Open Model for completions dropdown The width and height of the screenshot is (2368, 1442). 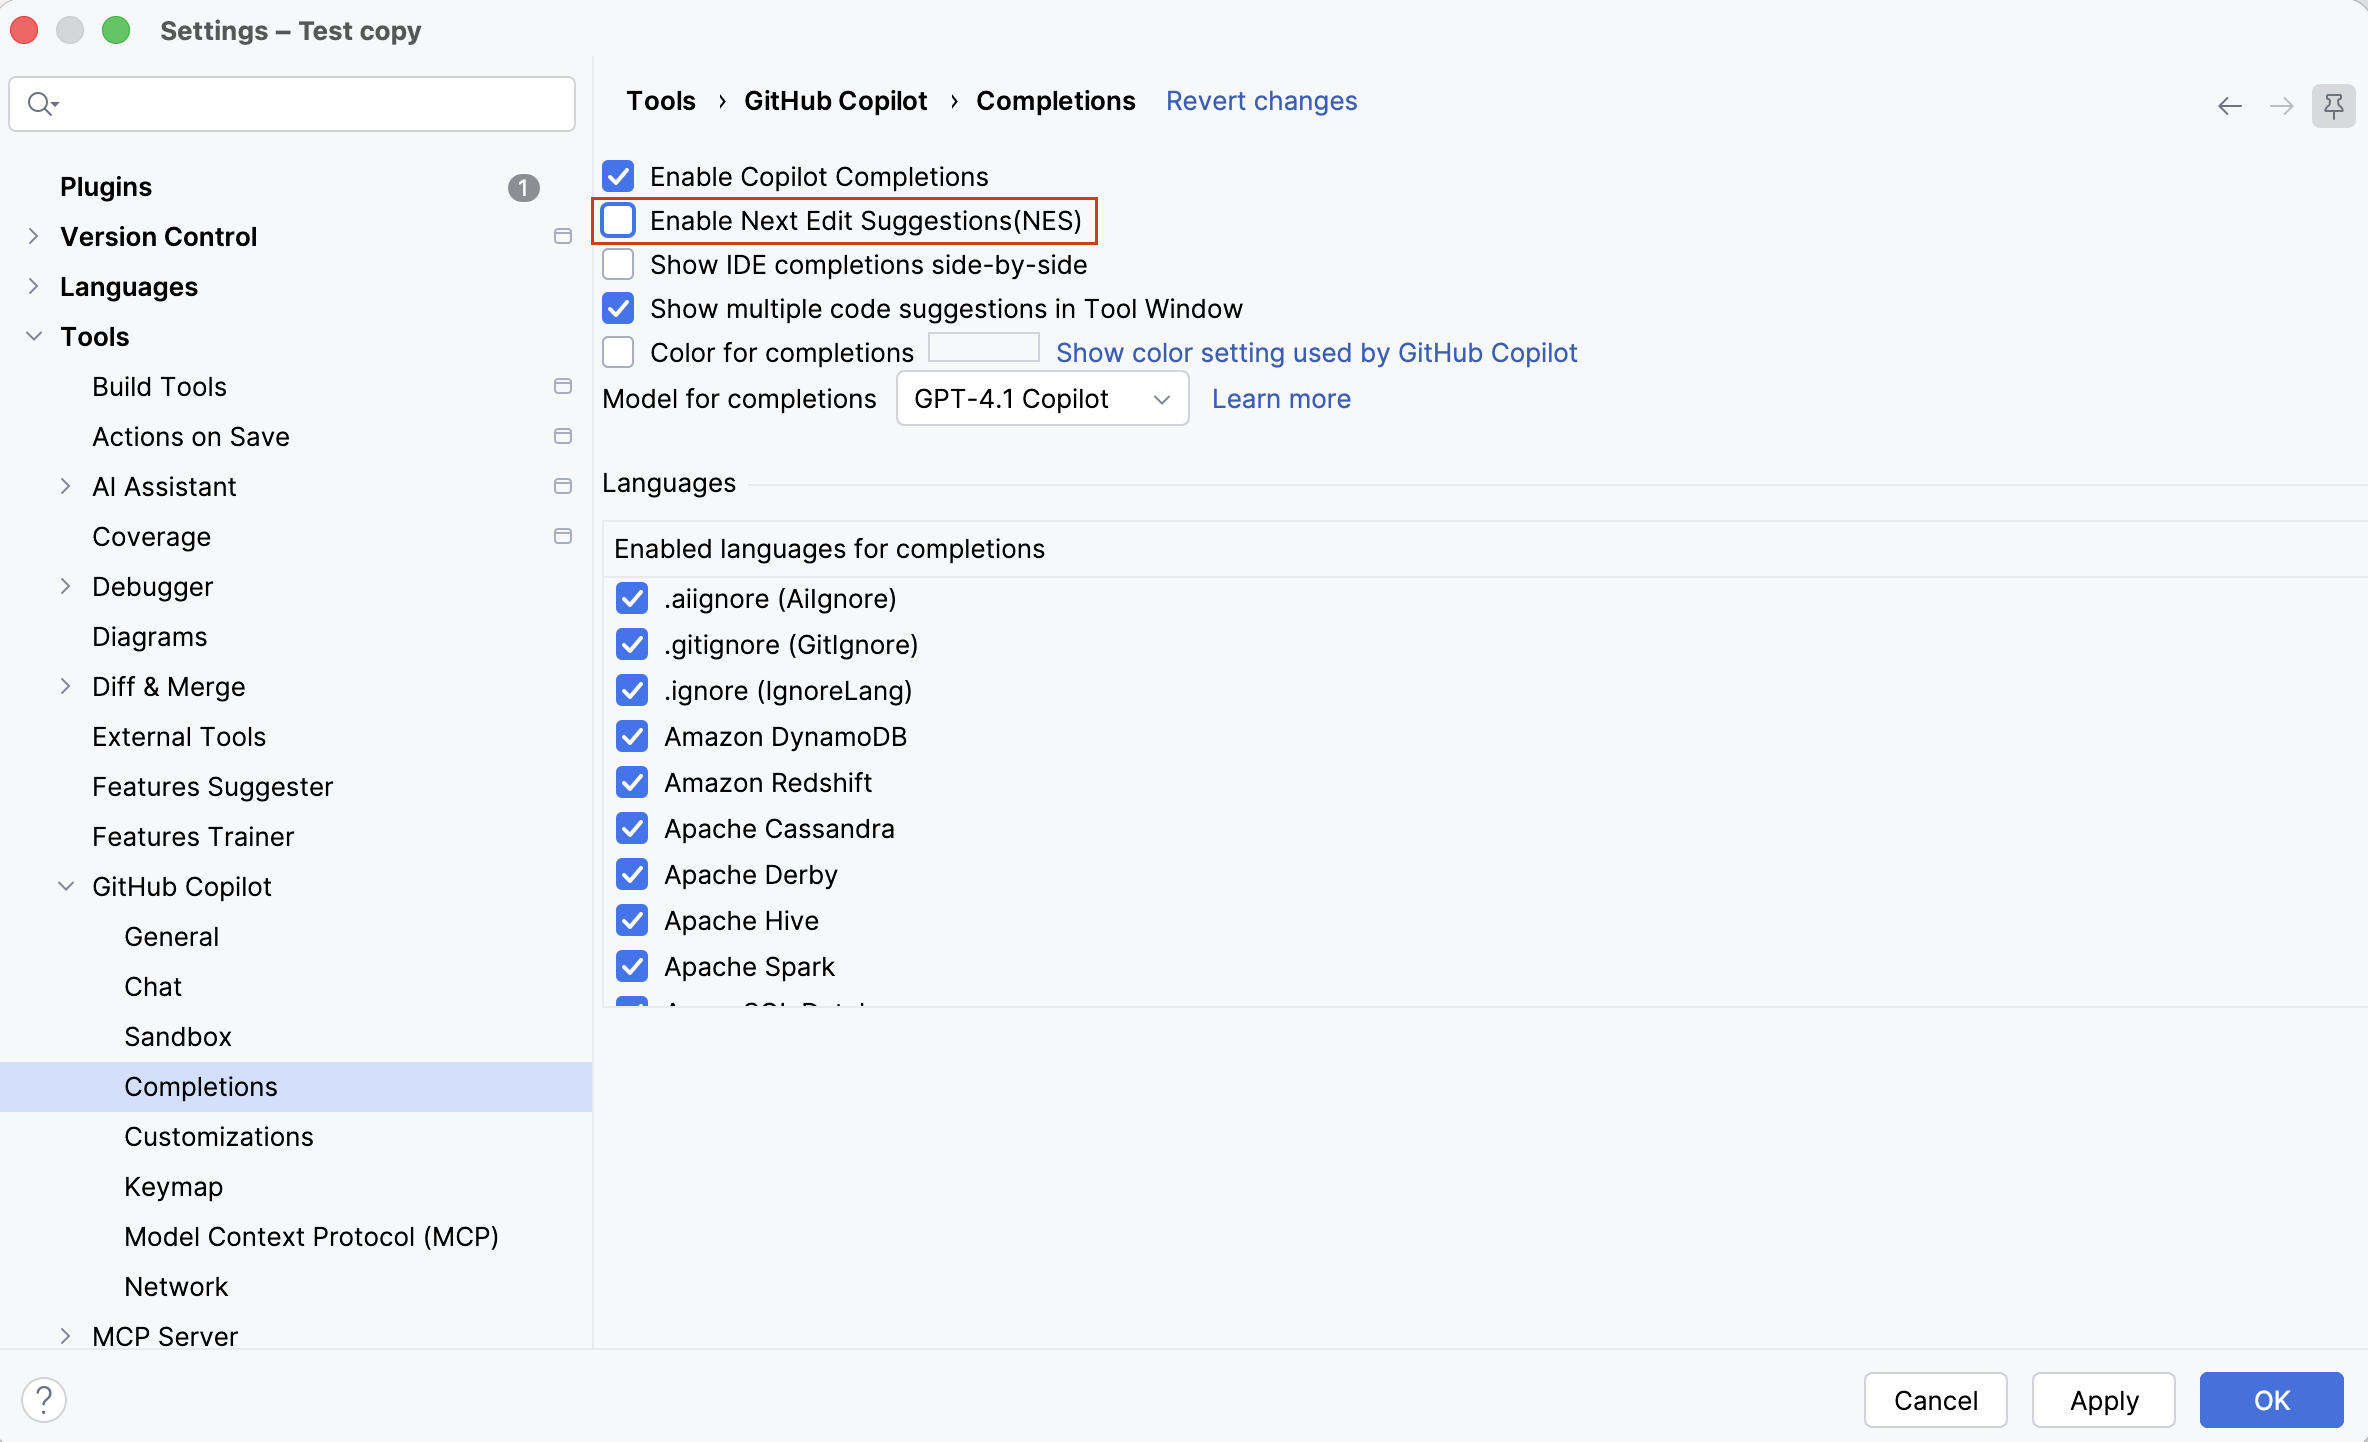point(1042,398)
